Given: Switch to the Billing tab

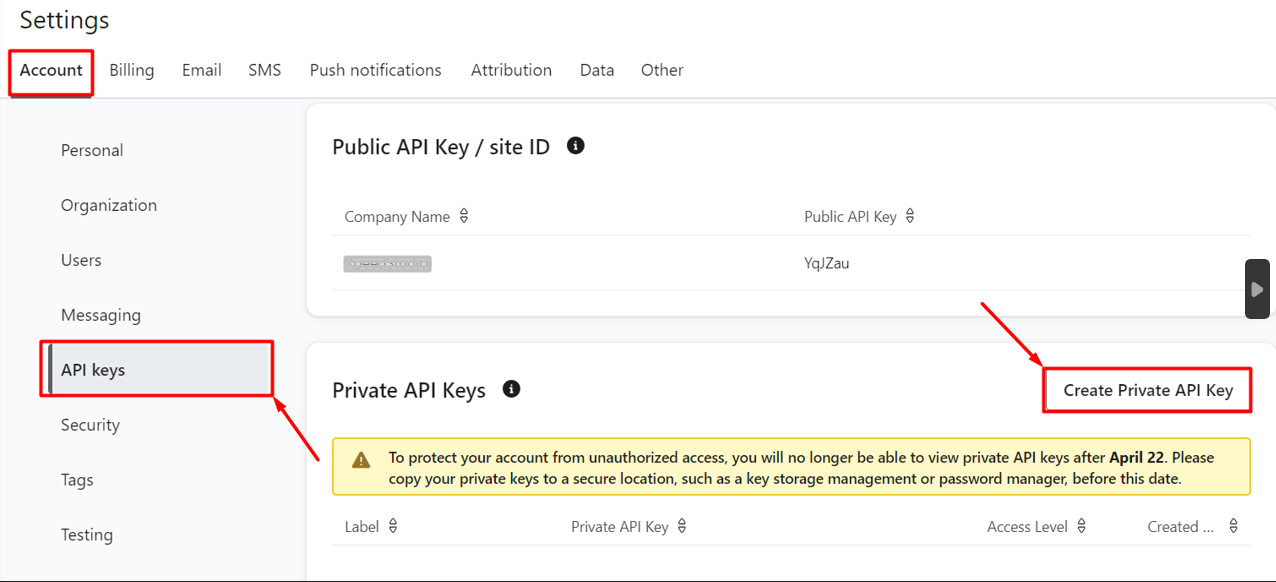Looking at the screenshot, I should [x=131, y=69].
